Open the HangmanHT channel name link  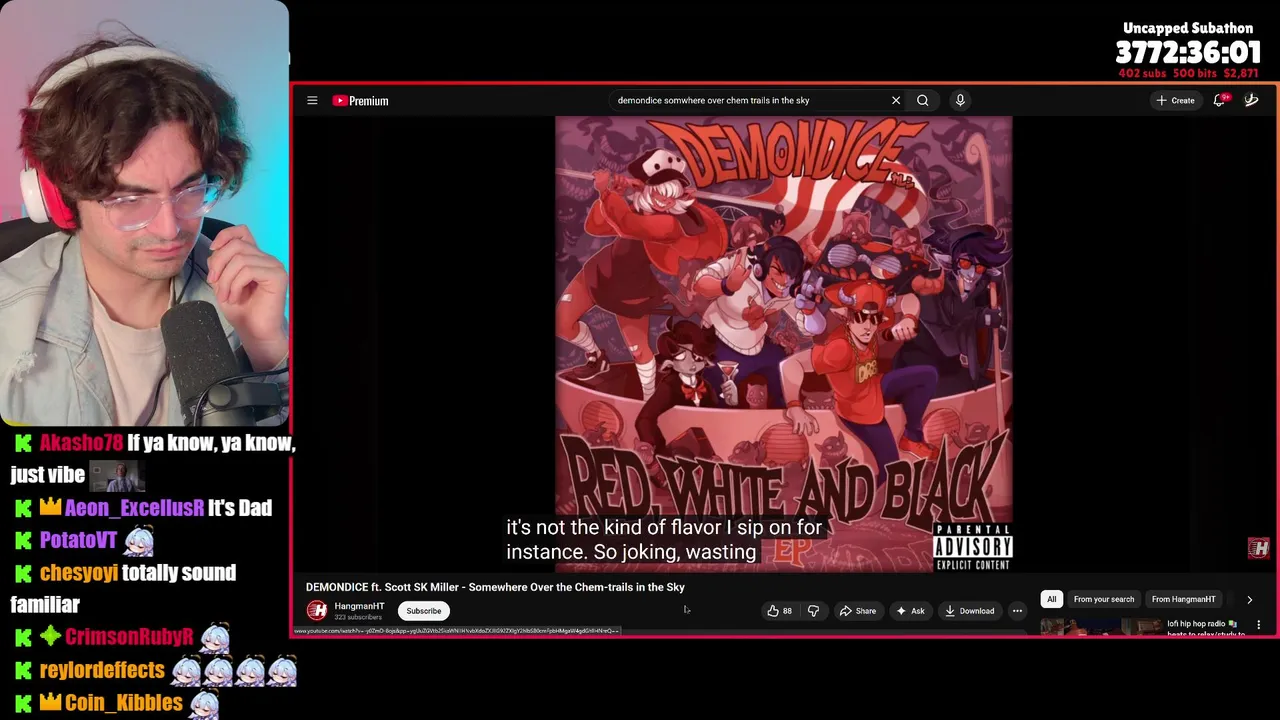point(359,606)
